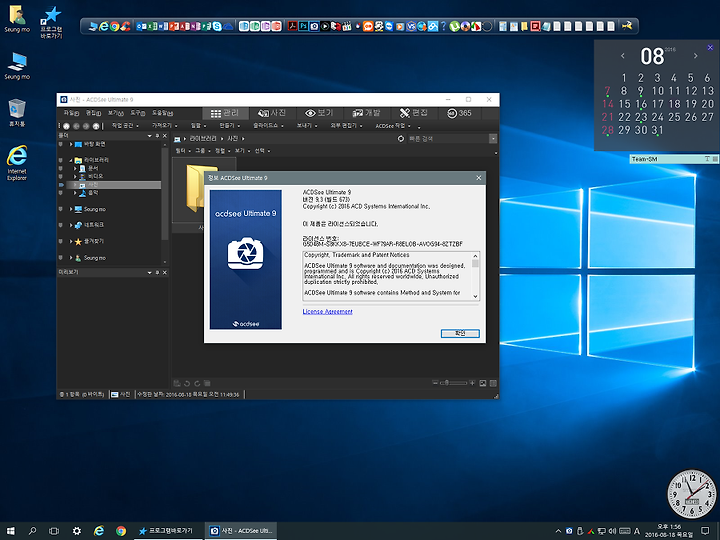720x540 pixels.
Task: Open the 보내기 (Send) dropdown
Action: tap(307, 125)
